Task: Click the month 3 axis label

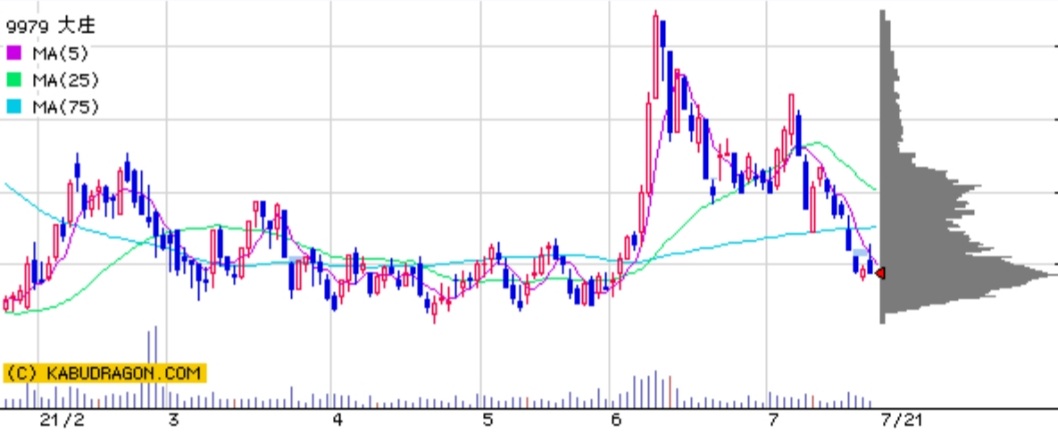Action: tap(173, 420)
